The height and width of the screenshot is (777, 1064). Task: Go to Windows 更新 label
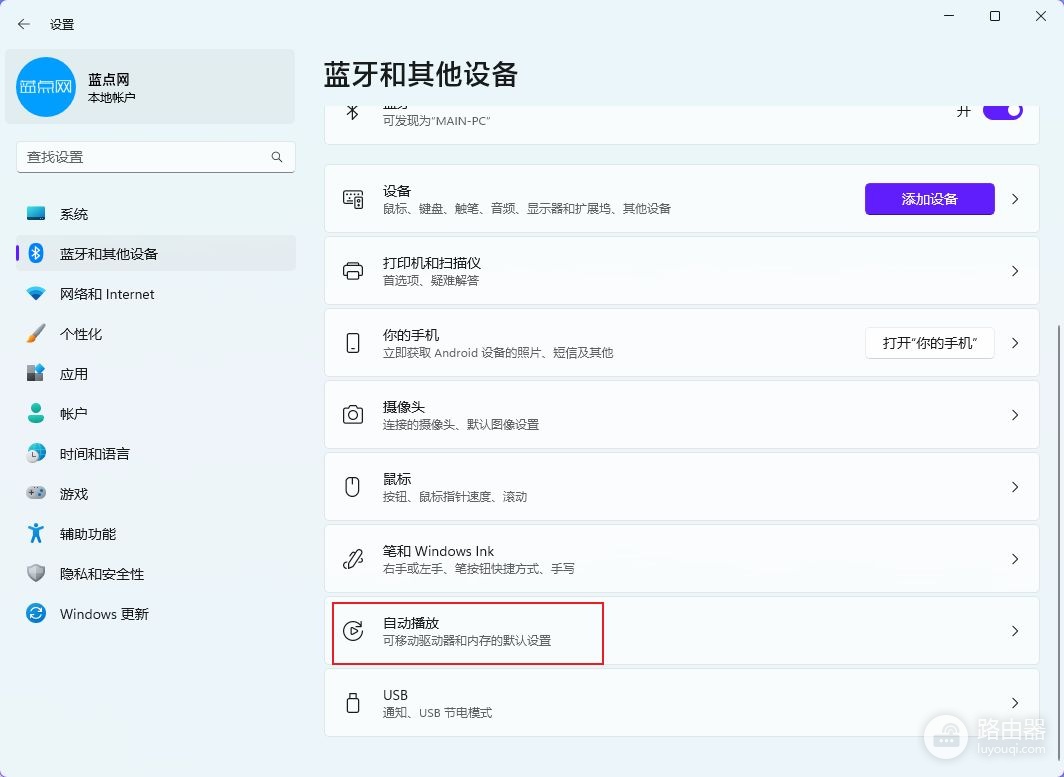coord(104,613)
